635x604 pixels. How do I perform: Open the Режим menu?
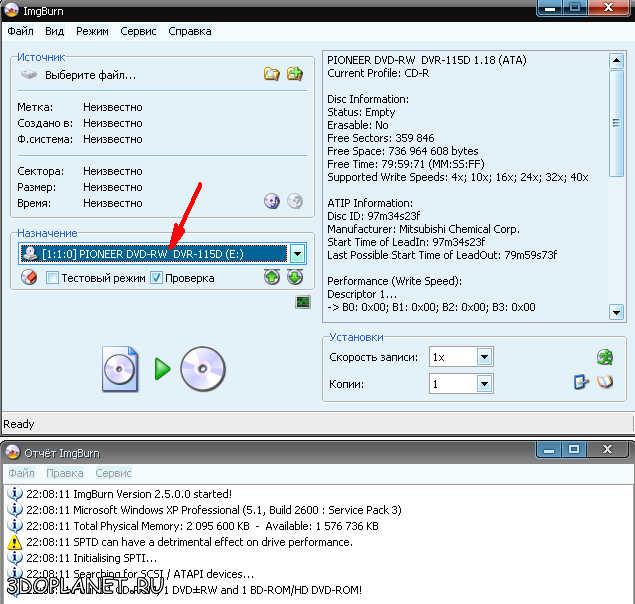click(x=92, y=31)
